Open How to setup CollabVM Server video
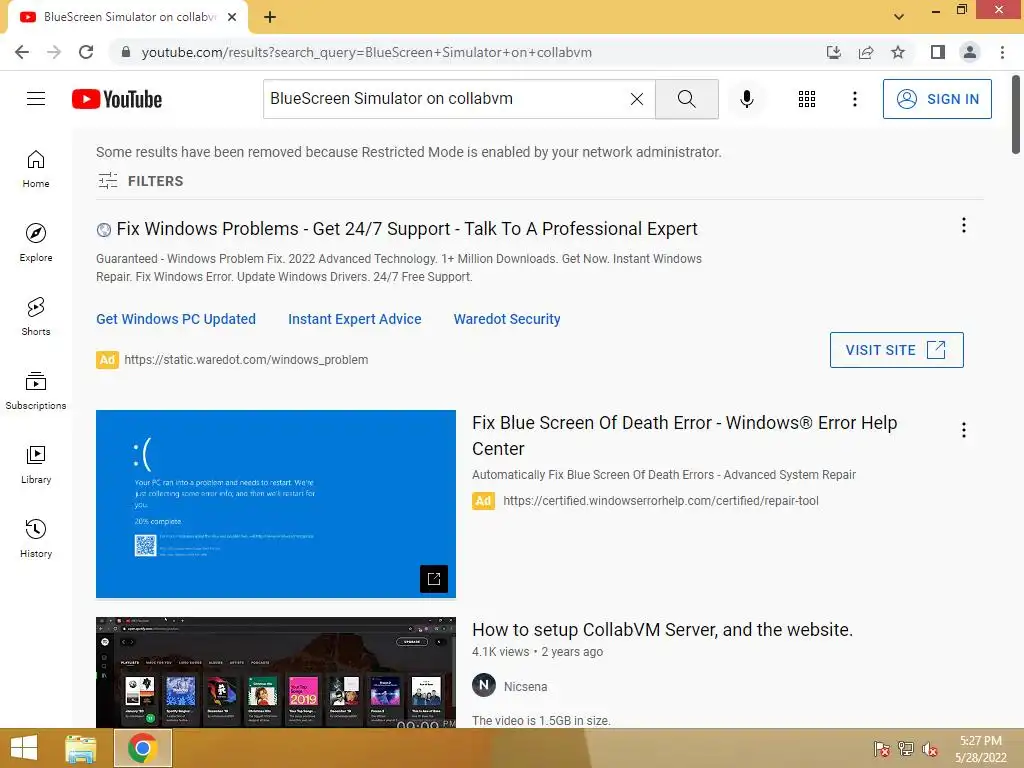 tap(662, 630)
